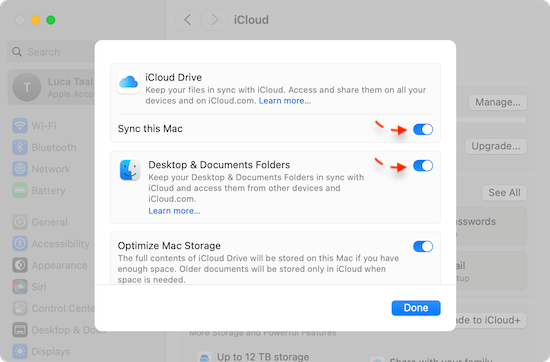The height and width of the screenshot is (362, 550).
Task: Click the Done button
Action: (416, 308)
